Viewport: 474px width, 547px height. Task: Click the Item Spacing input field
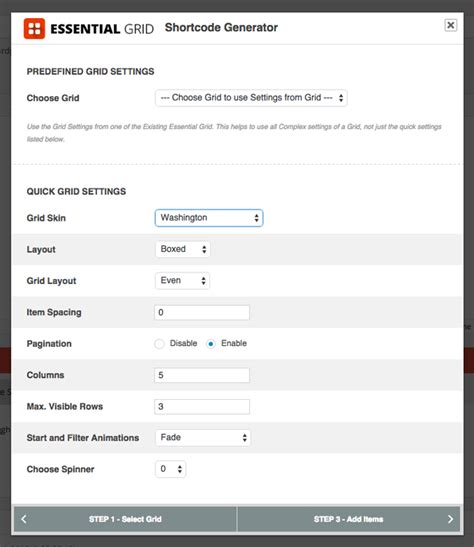point(202,312)
